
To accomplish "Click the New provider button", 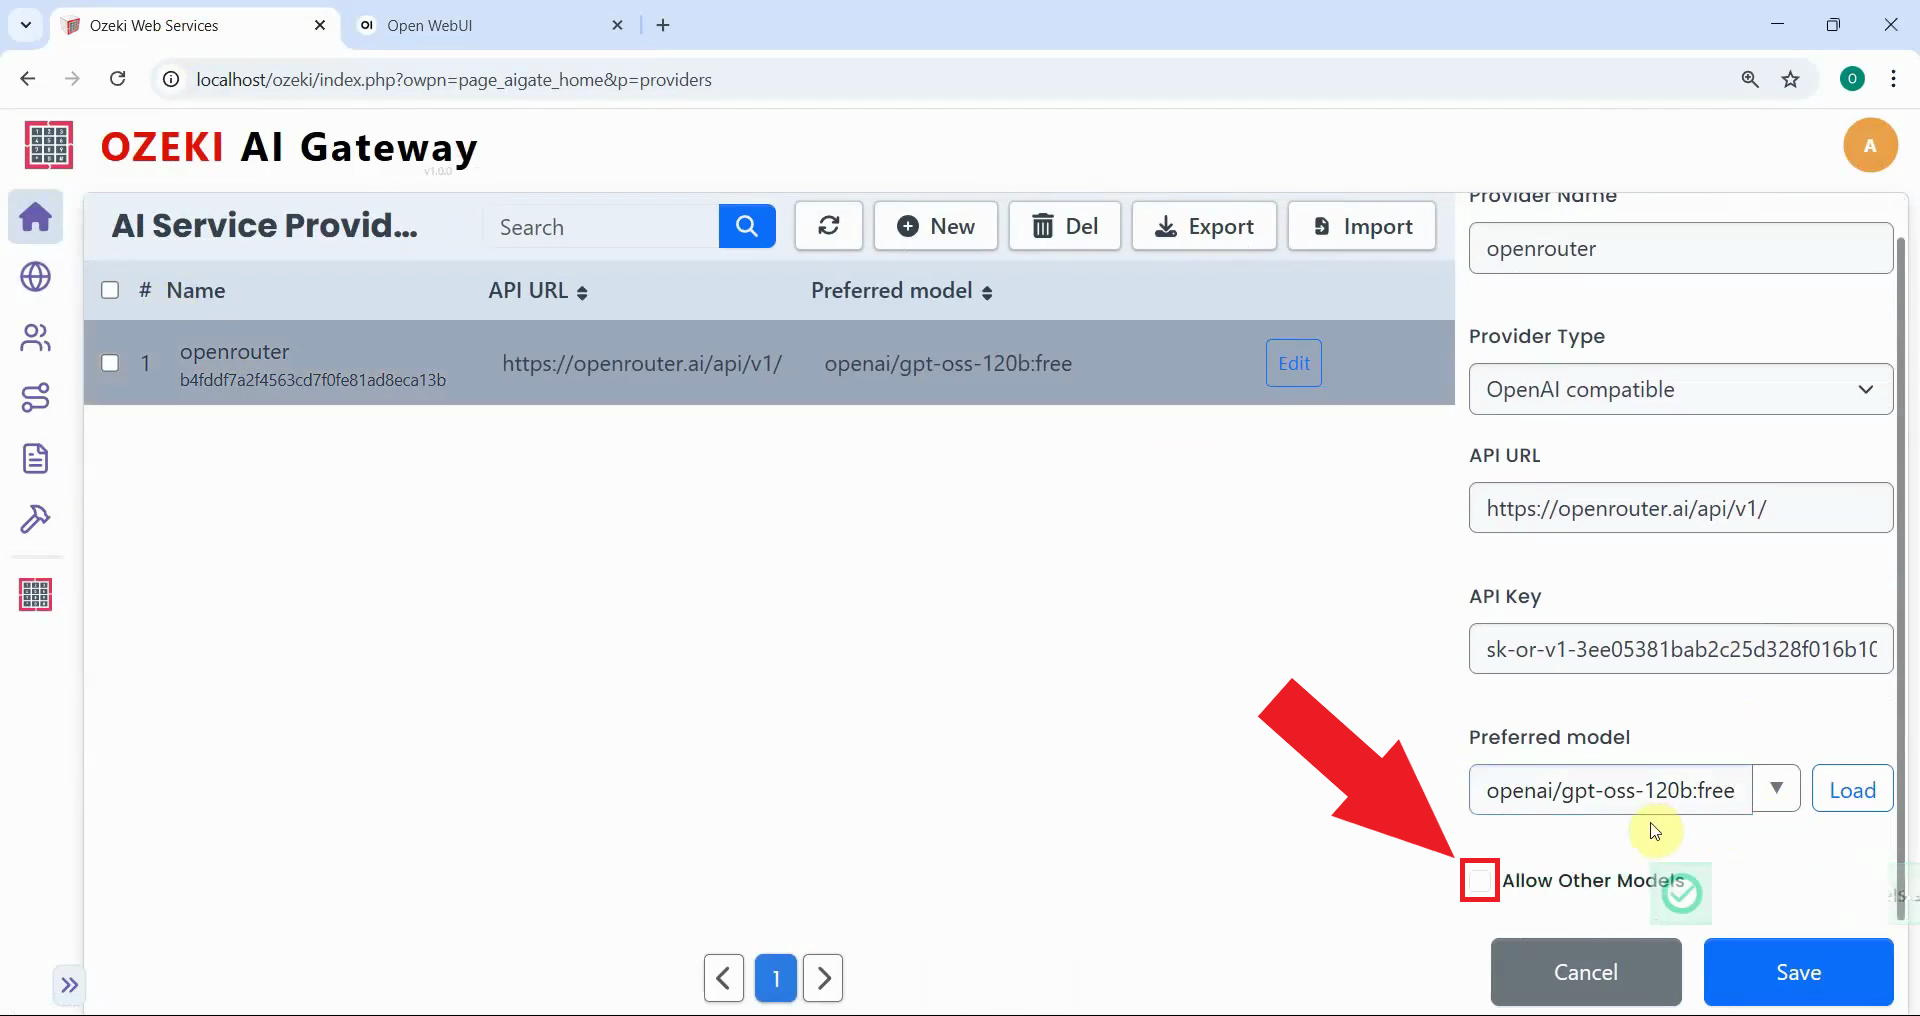I will [x=935, y=226].
